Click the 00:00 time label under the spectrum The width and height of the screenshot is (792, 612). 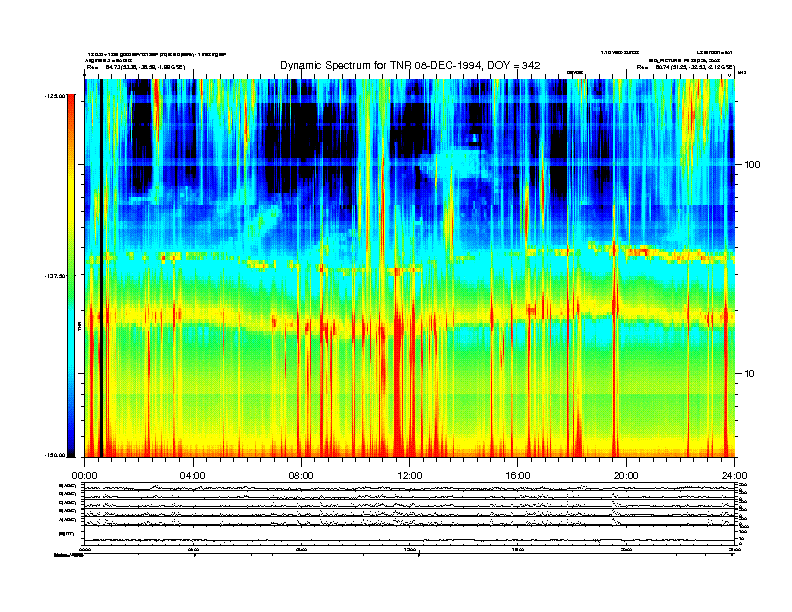pos(84,476)
